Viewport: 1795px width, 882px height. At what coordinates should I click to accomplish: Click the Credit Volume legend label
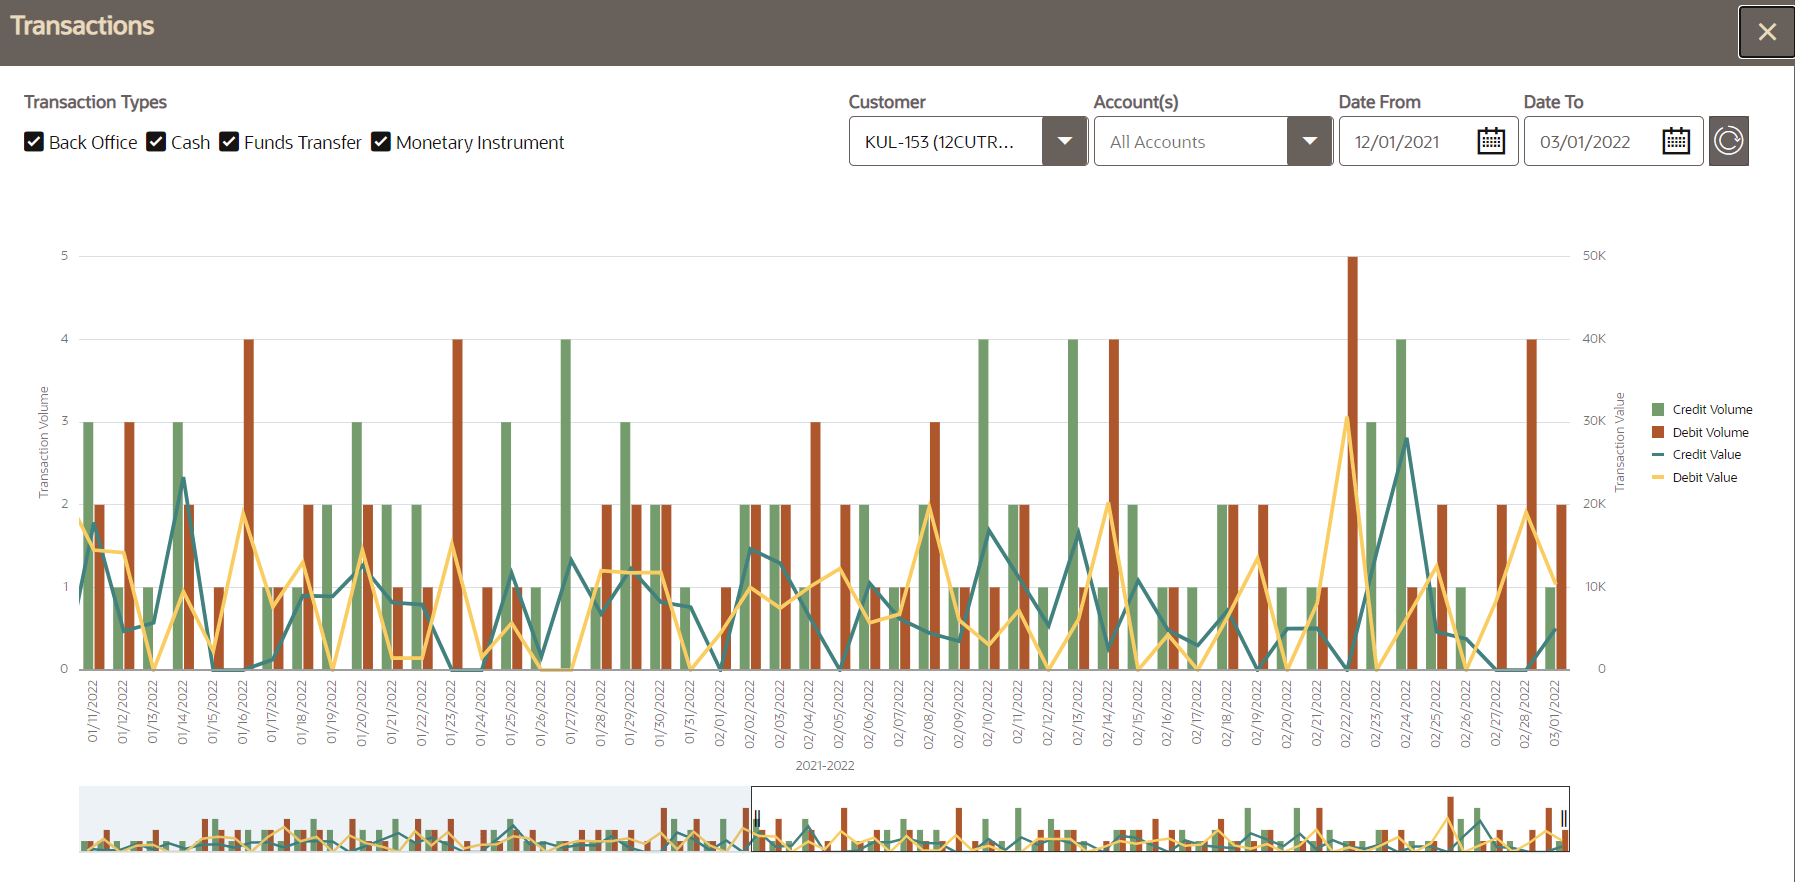1712,409
